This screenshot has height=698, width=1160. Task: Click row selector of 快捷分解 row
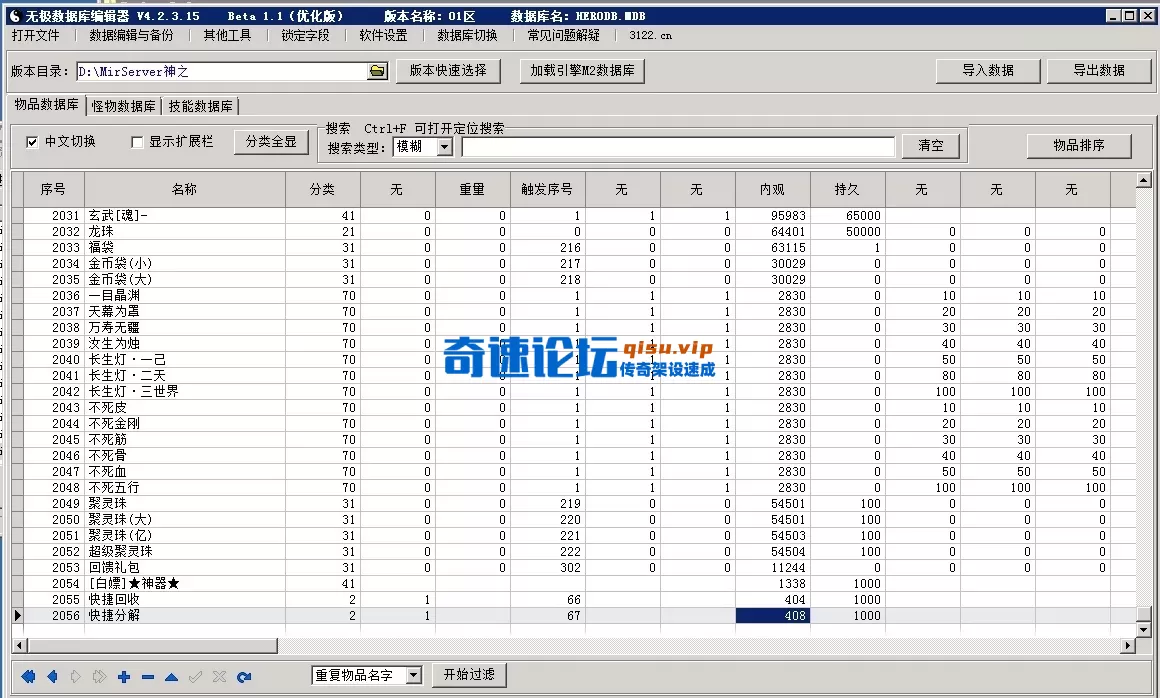coord(18,616)
